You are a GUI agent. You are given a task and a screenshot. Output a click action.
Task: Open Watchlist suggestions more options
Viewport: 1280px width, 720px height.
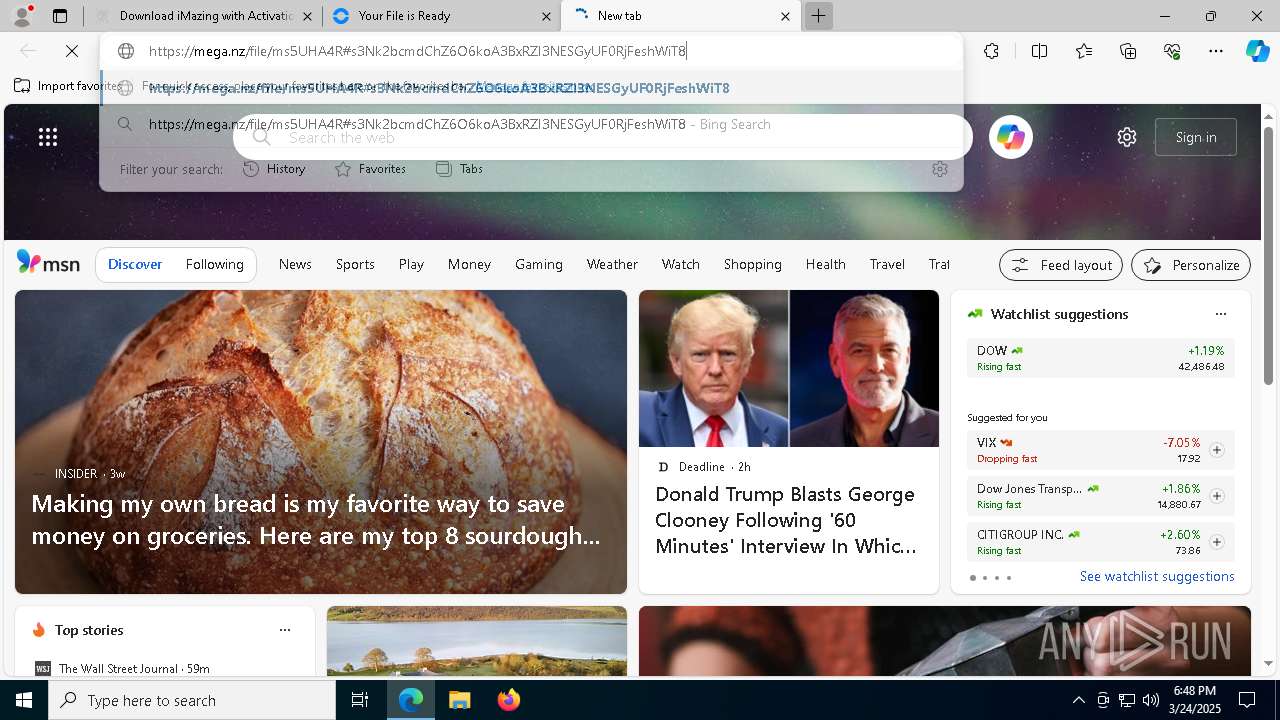(x=1220, y=314)
